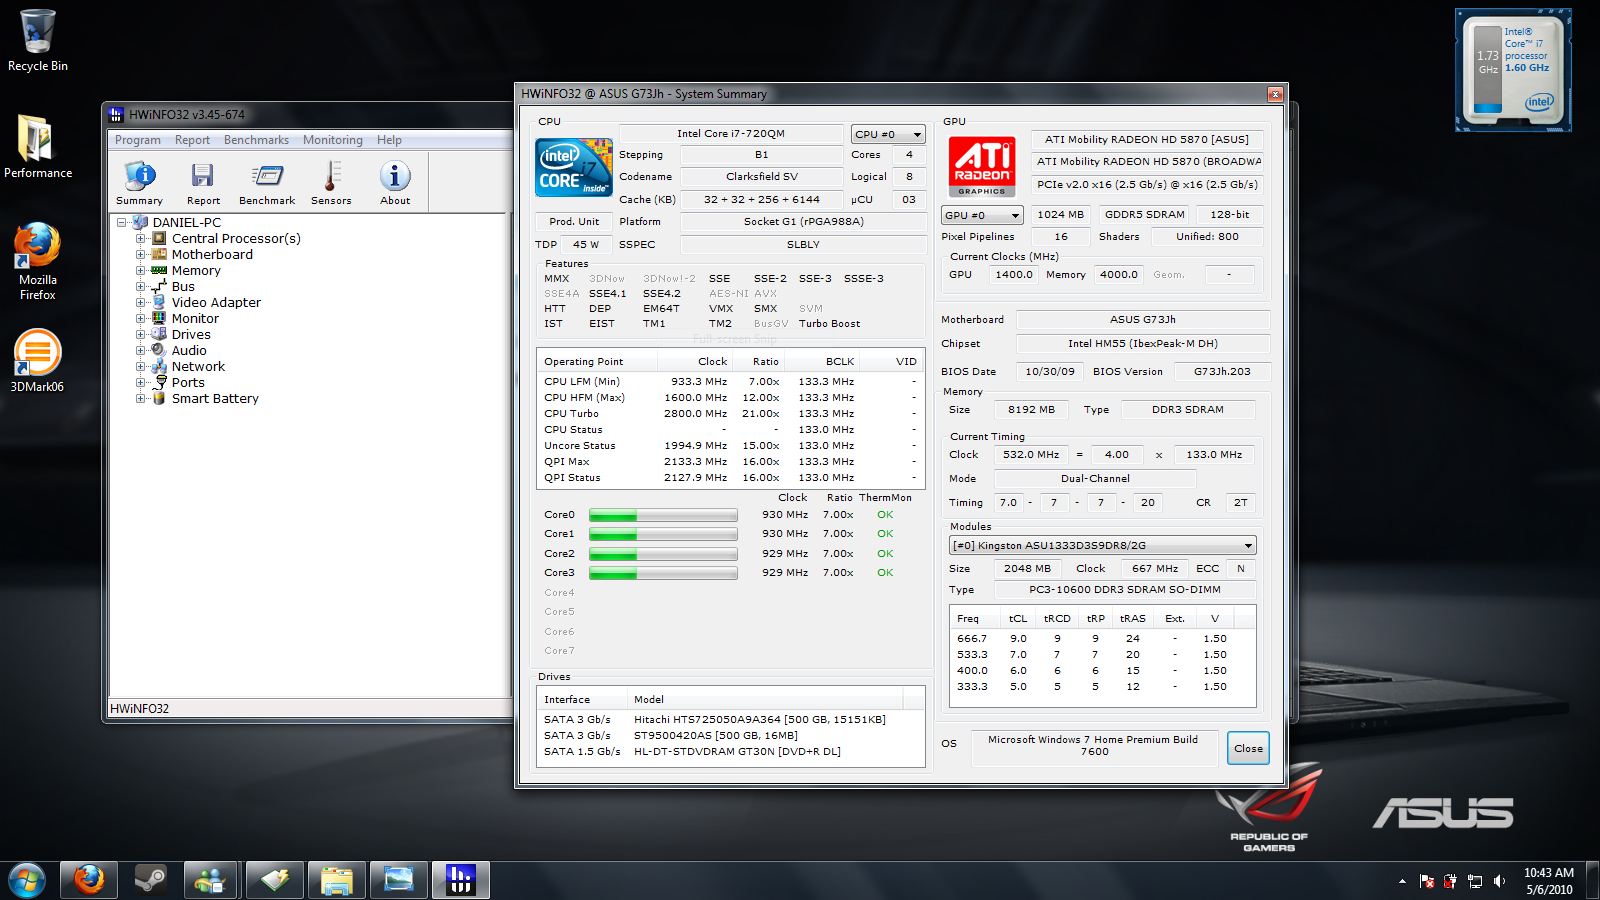Open the 3DMark06 desktop shortcut
Viewport: 1600px width, 900px height.
[37, 361]
